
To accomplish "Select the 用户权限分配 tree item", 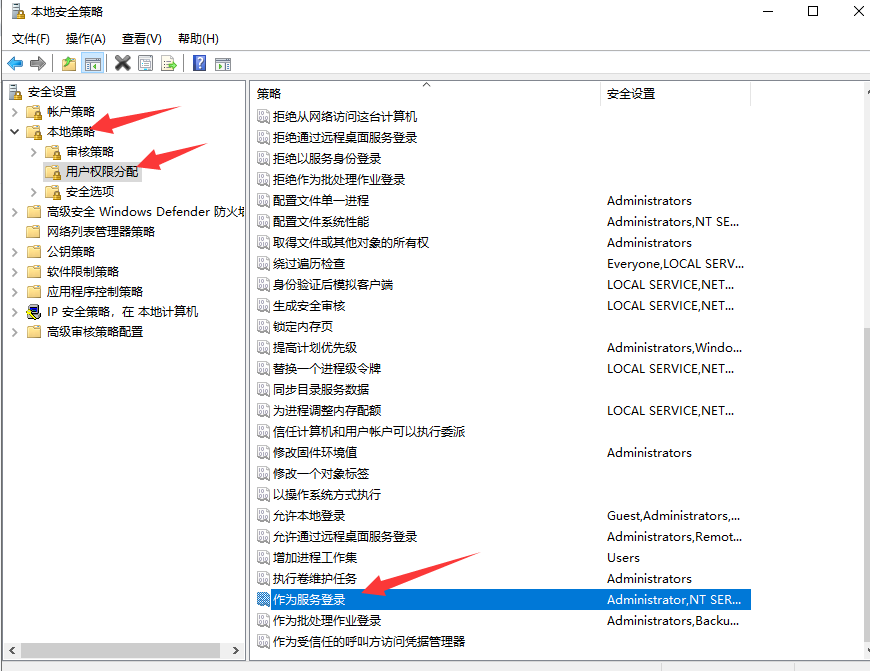I will [x=102, y=172].
